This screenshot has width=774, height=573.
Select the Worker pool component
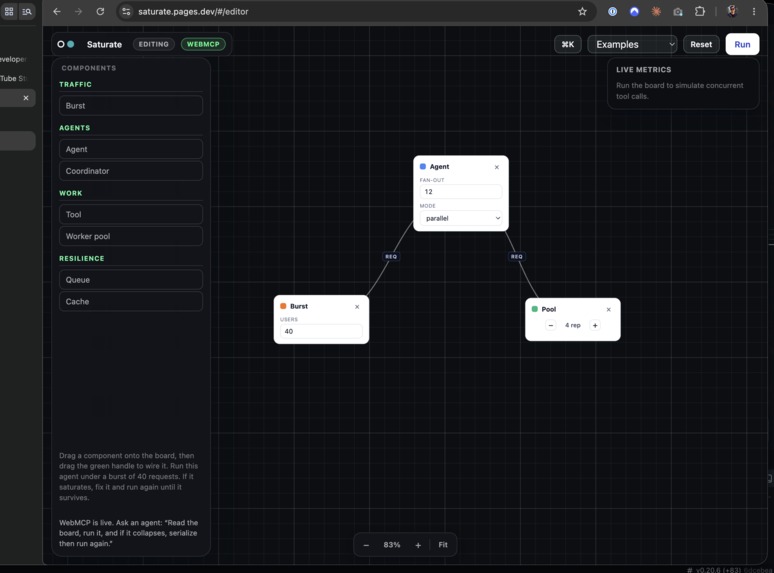click(131, 236)
